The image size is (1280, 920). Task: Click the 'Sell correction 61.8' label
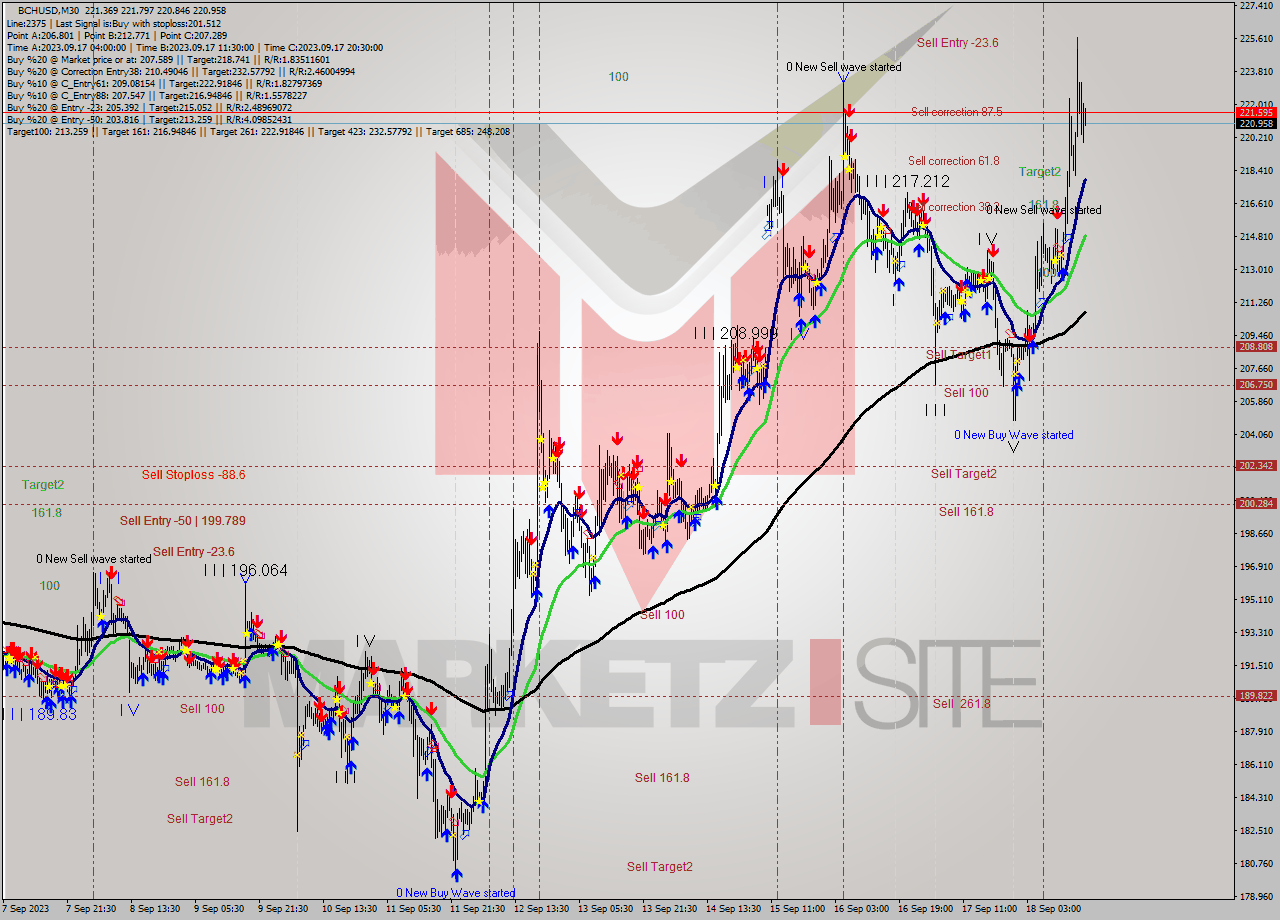click(953, 161)
